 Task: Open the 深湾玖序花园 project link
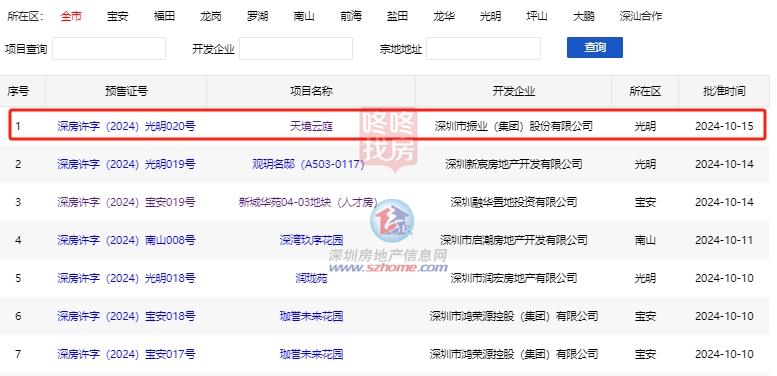311,240
